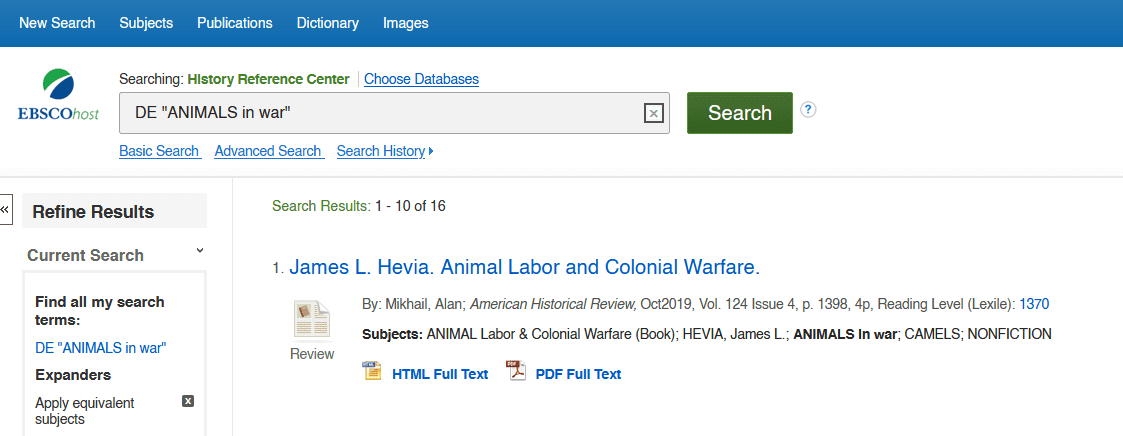Click Lexile reading level 1370 link
1123x436 pixels.
click(1033, 304)
